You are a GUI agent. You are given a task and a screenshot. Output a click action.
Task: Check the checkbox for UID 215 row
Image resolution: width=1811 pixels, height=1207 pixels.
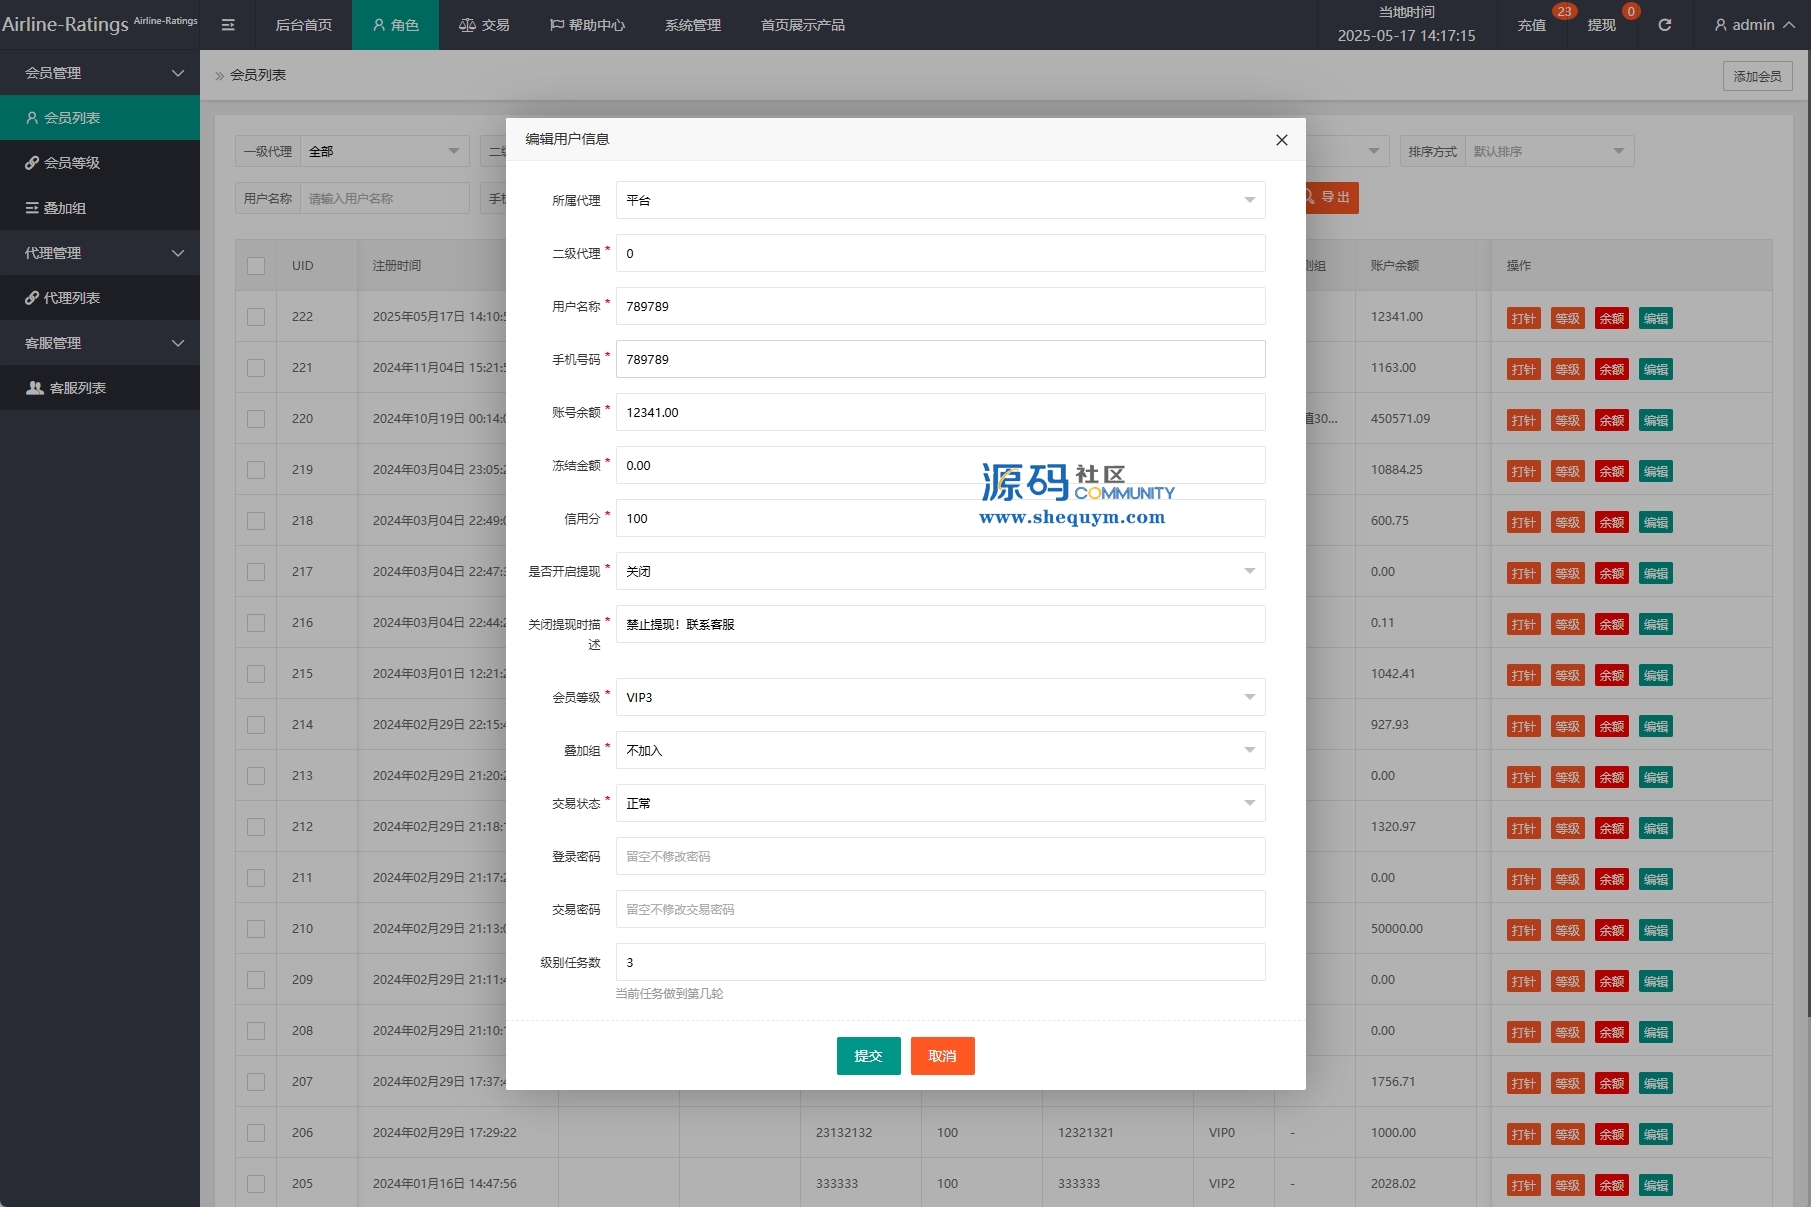point(256,674)
